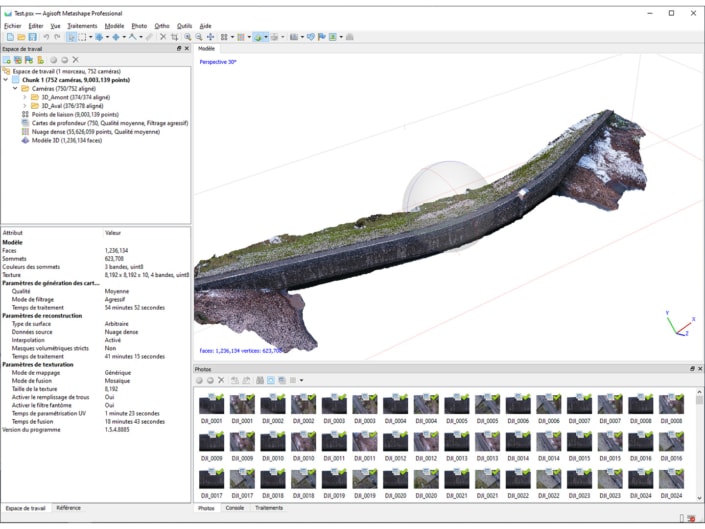Switch to the Référence pane tab
Viewport: 705px width, 529px height.
pyautogui.click(x=68, y=508)
